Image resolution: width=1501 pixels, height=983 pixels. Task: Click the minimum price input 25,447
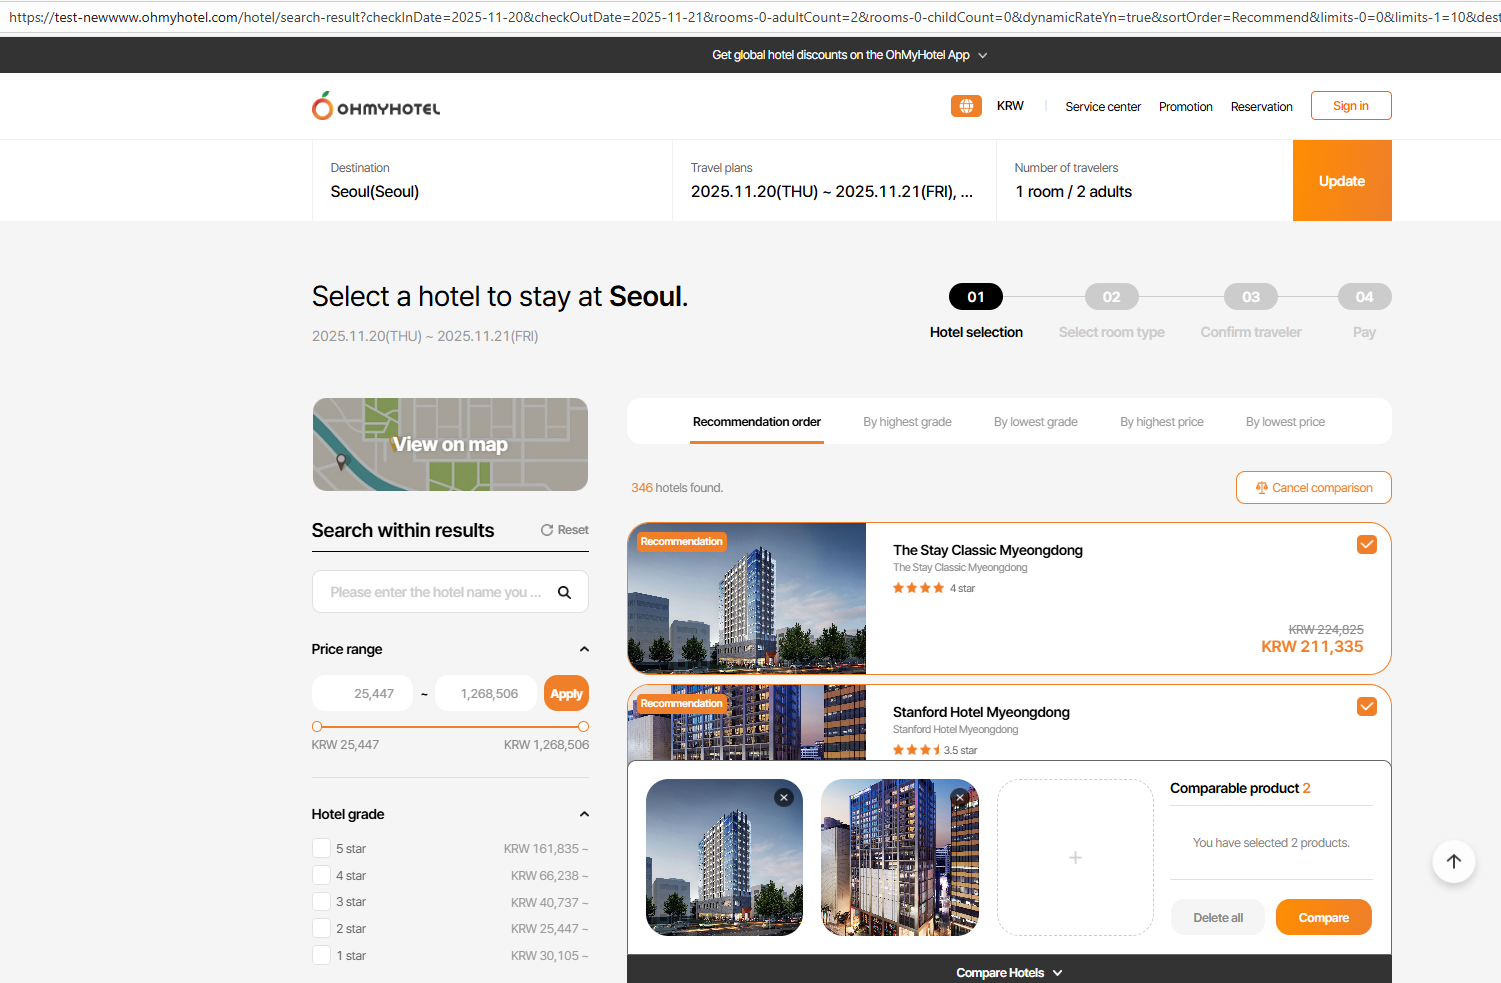(362, 694)
